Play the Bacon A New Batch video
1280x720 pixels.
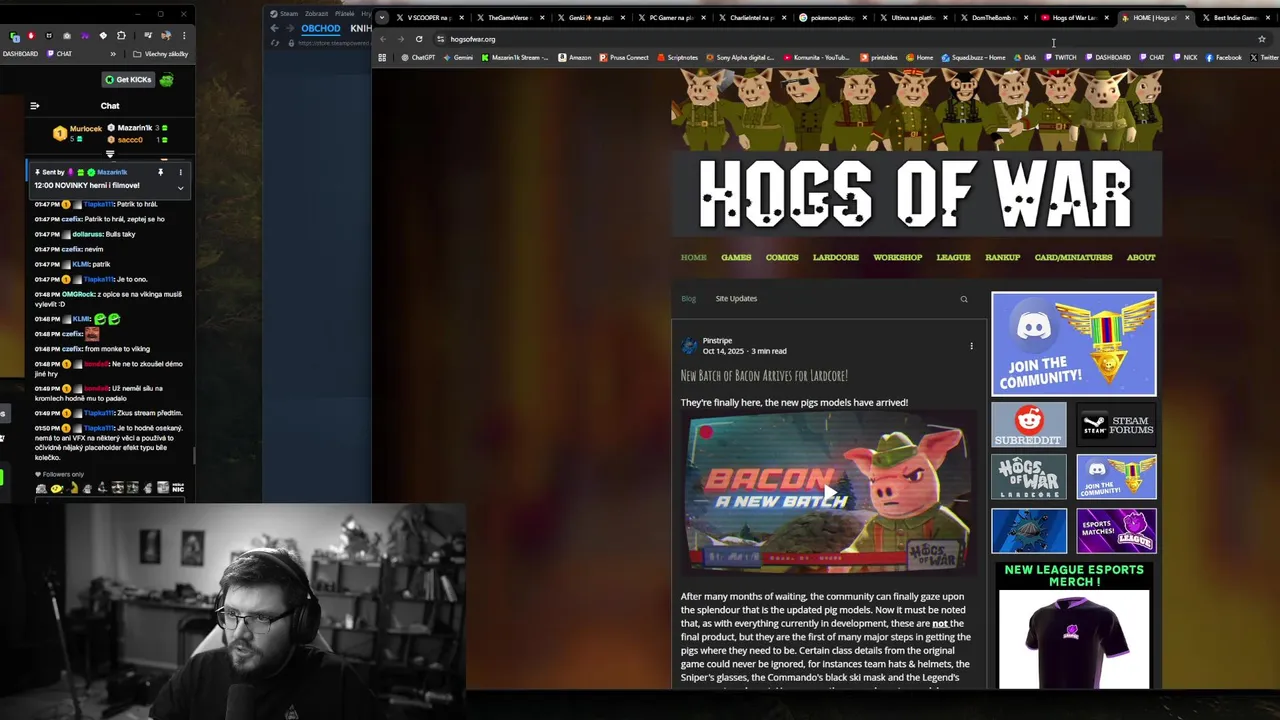[829, 493]
